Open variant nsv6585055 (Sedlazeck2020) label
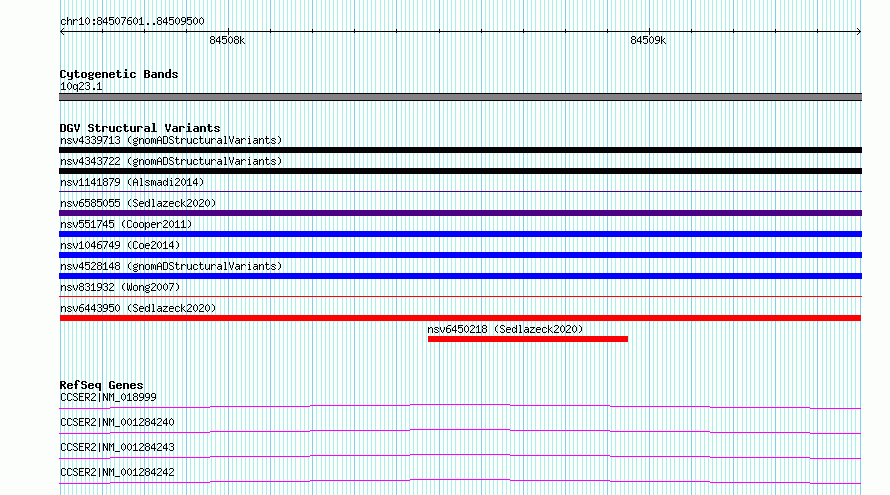Image resolution: width=890 pixels, height=495 pixels. click(x=138, y=203)
